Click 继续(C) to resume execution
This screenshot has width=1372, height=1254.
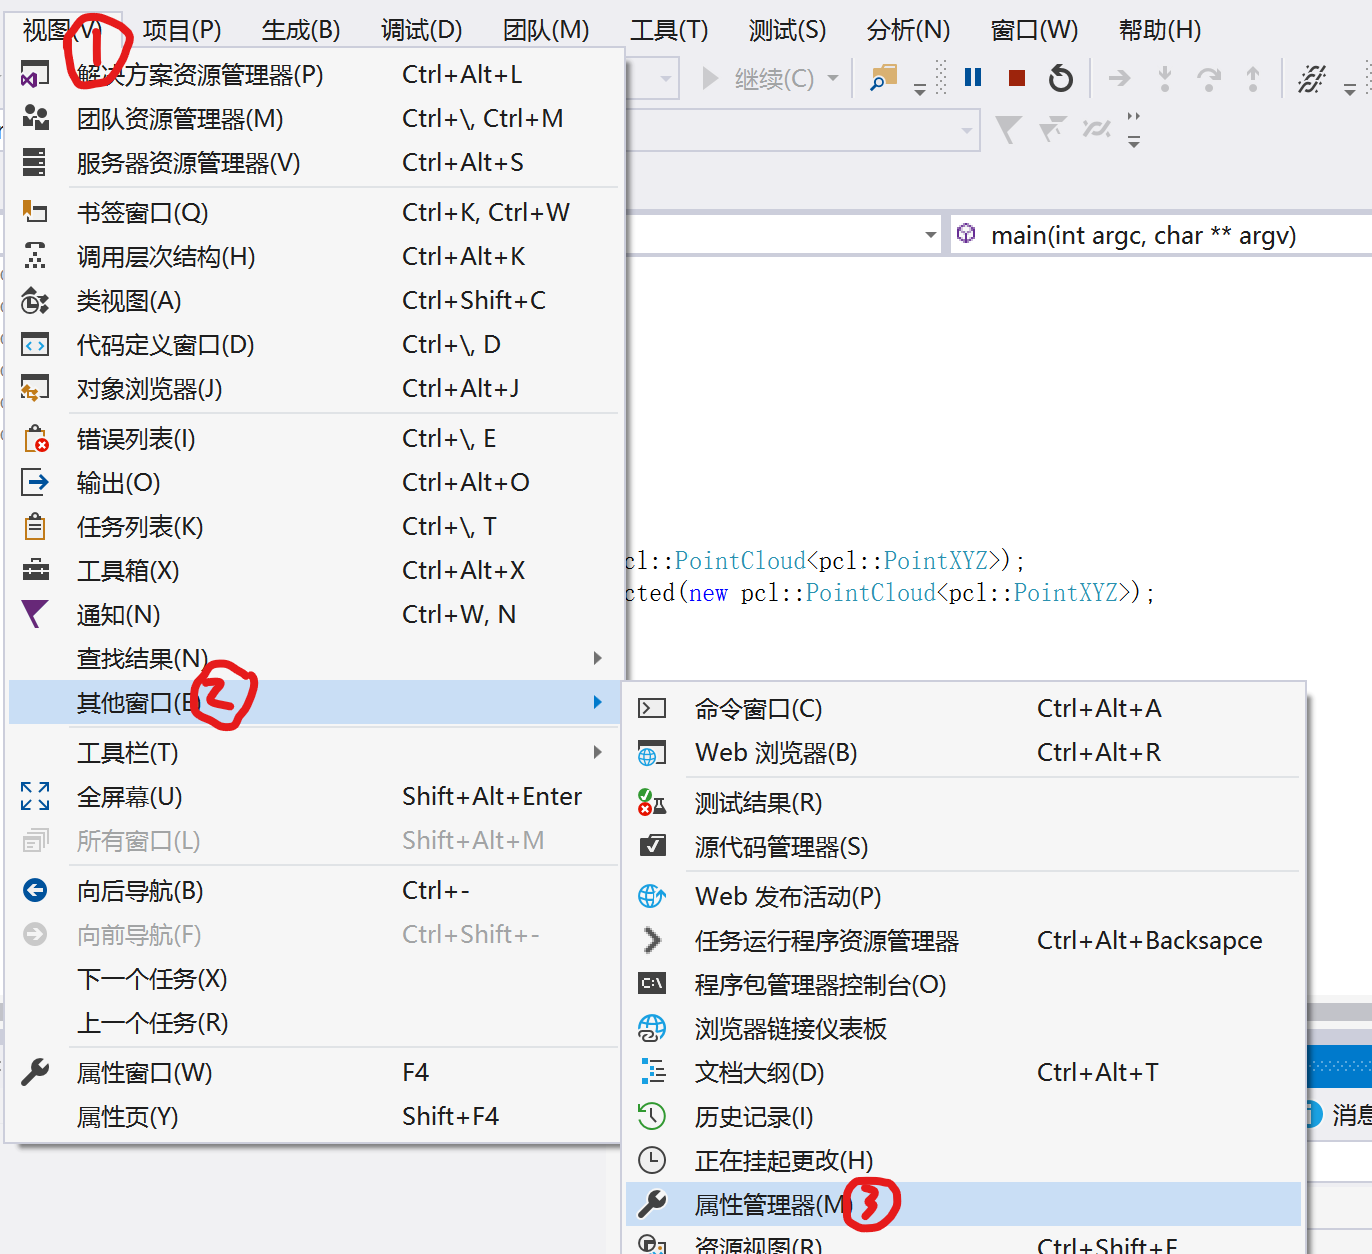coord(775,77)
